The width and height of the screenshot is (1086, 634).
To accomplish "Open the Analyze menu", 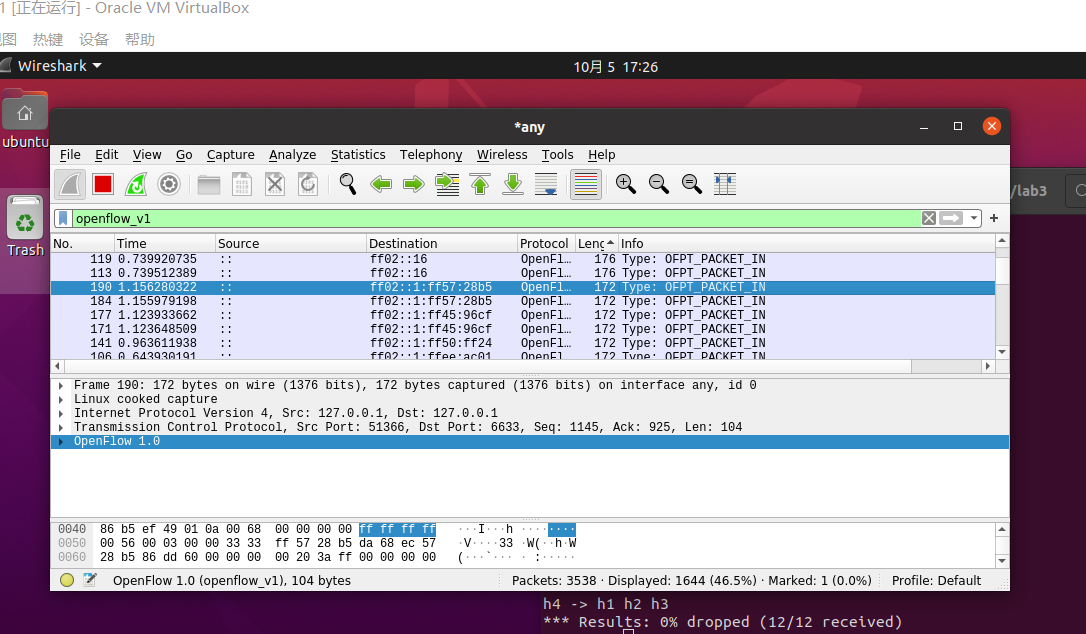I will 292,155.
